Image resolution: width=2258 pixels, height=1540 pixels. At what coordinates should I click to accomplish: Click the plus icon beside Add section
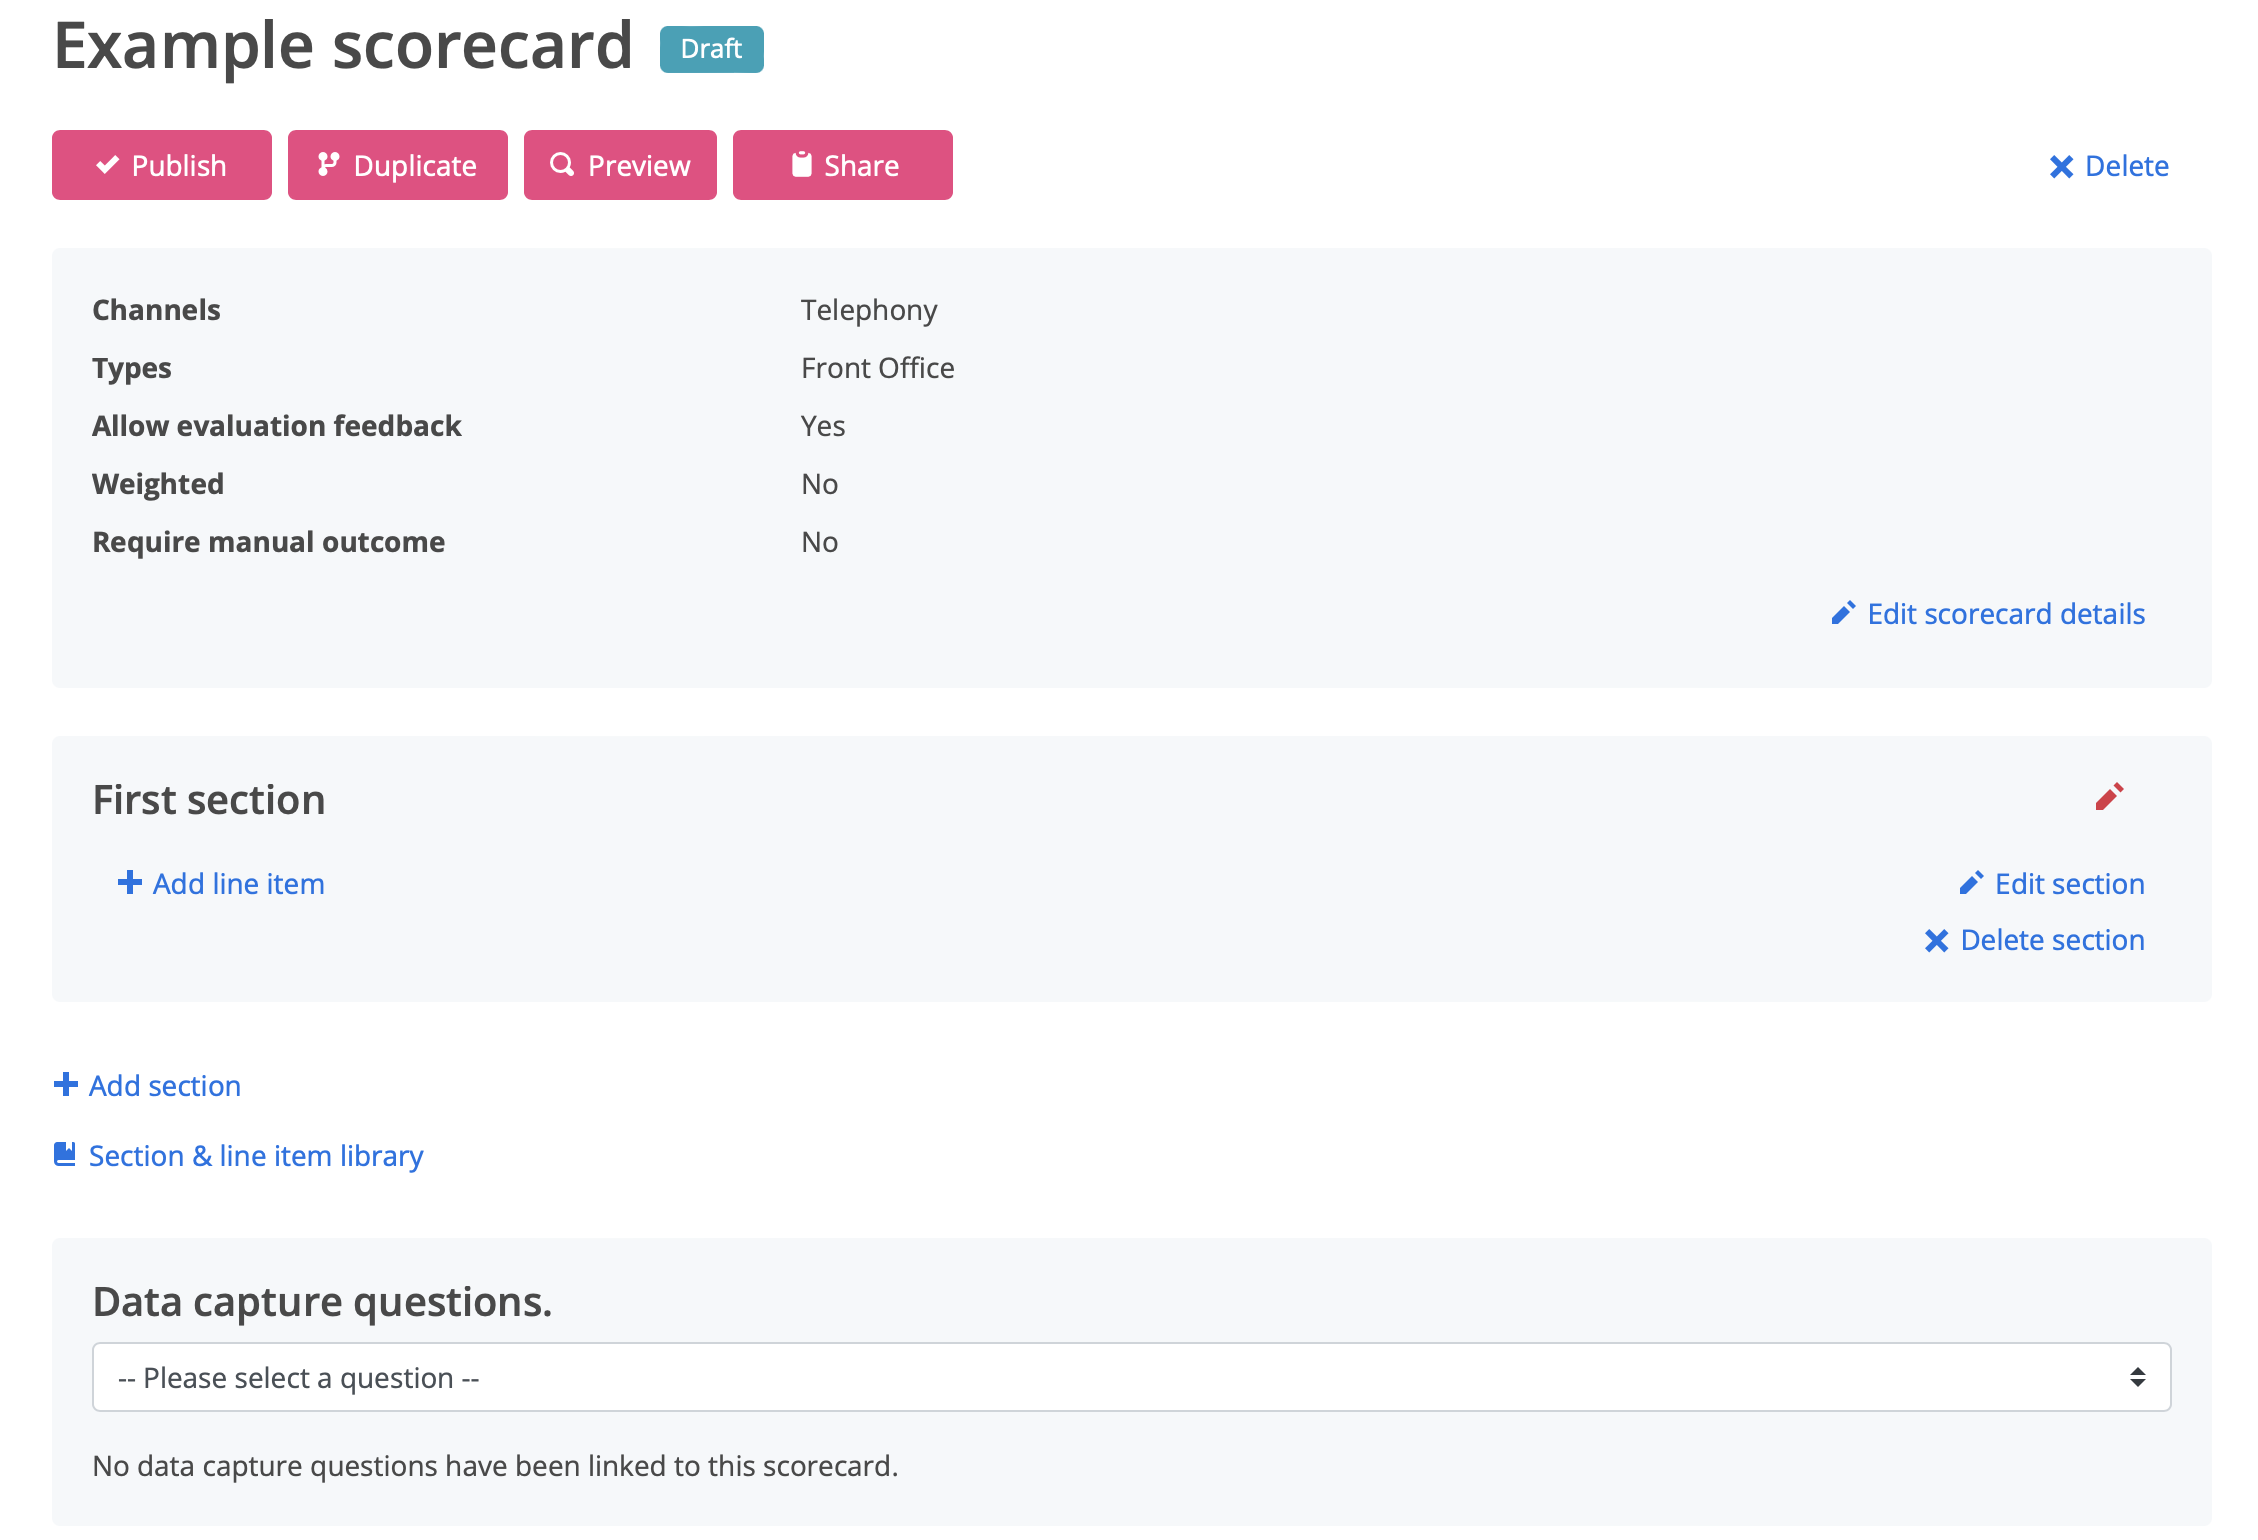(66, 1084)
